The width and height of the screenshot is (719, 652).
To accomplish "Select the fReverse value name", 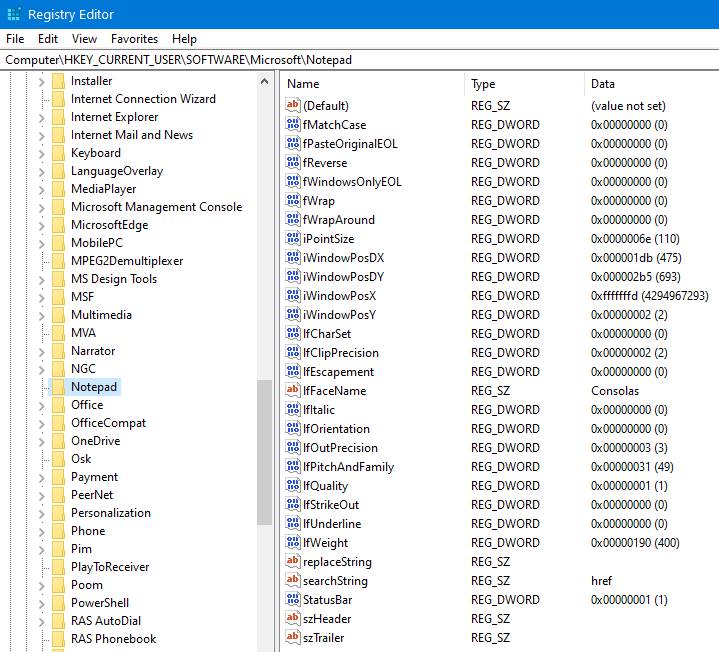I will click(325, 163).
